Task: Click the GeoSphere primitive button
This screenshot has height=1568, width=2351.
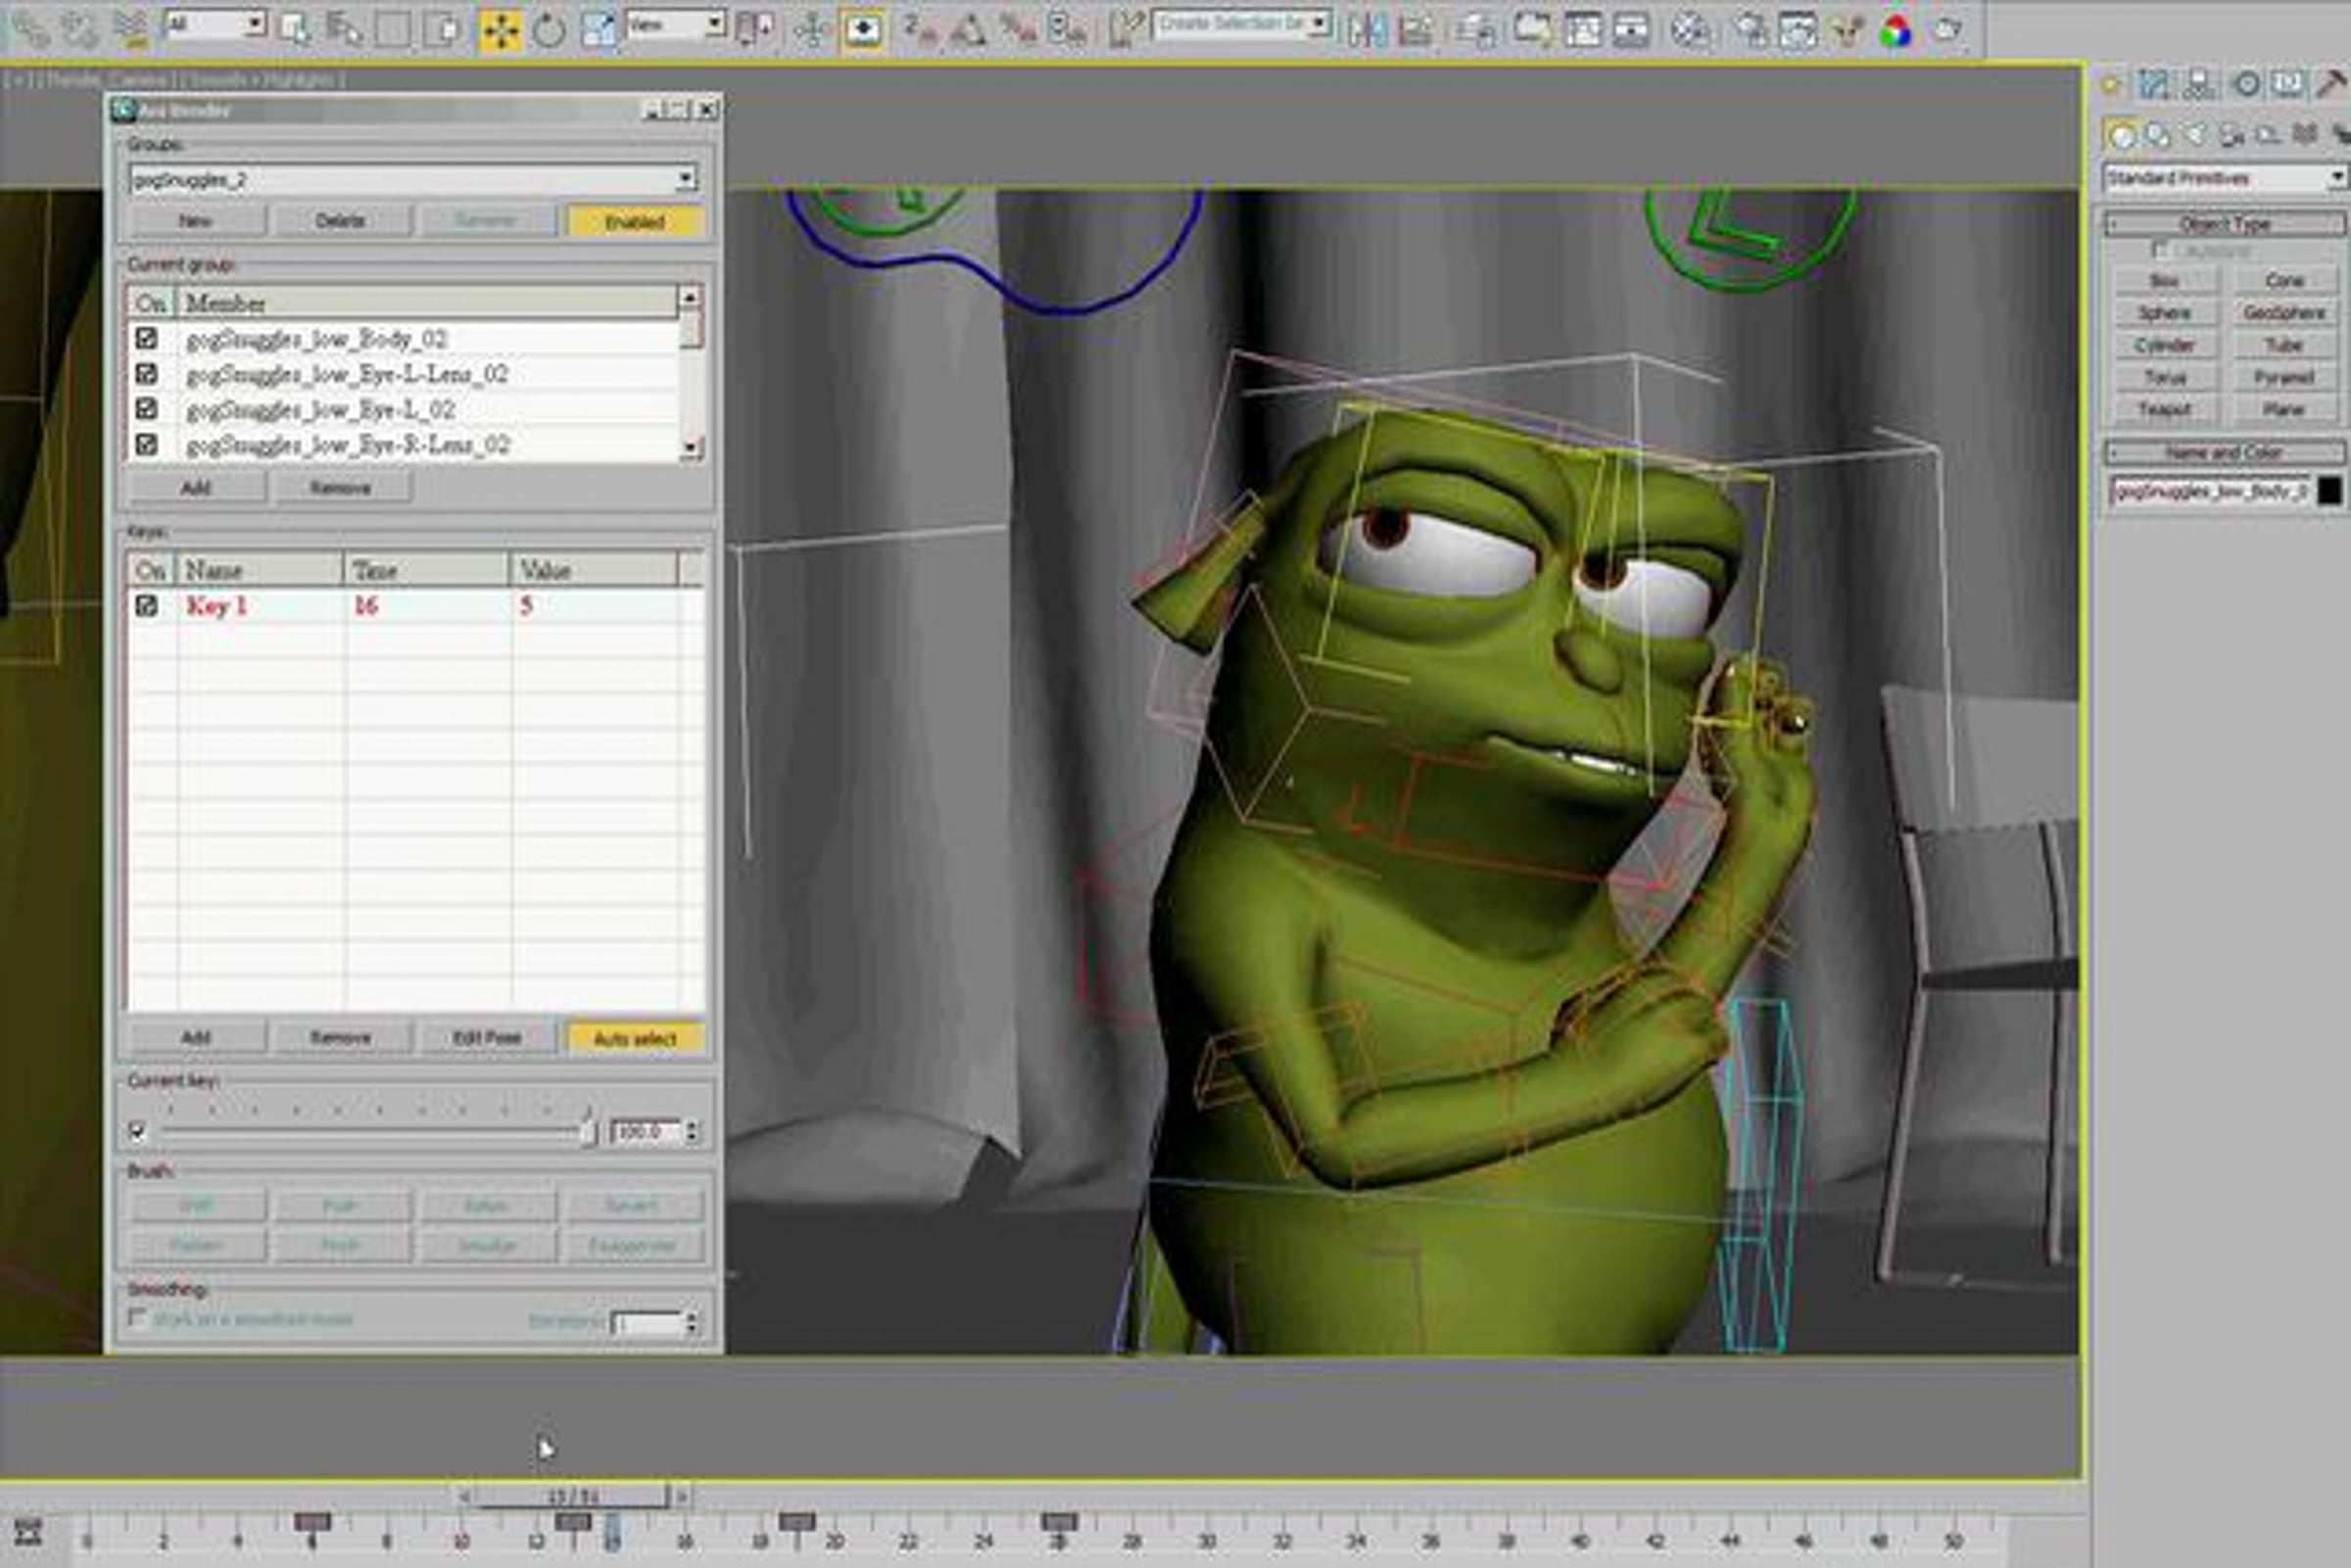Action: [2284, 313]
